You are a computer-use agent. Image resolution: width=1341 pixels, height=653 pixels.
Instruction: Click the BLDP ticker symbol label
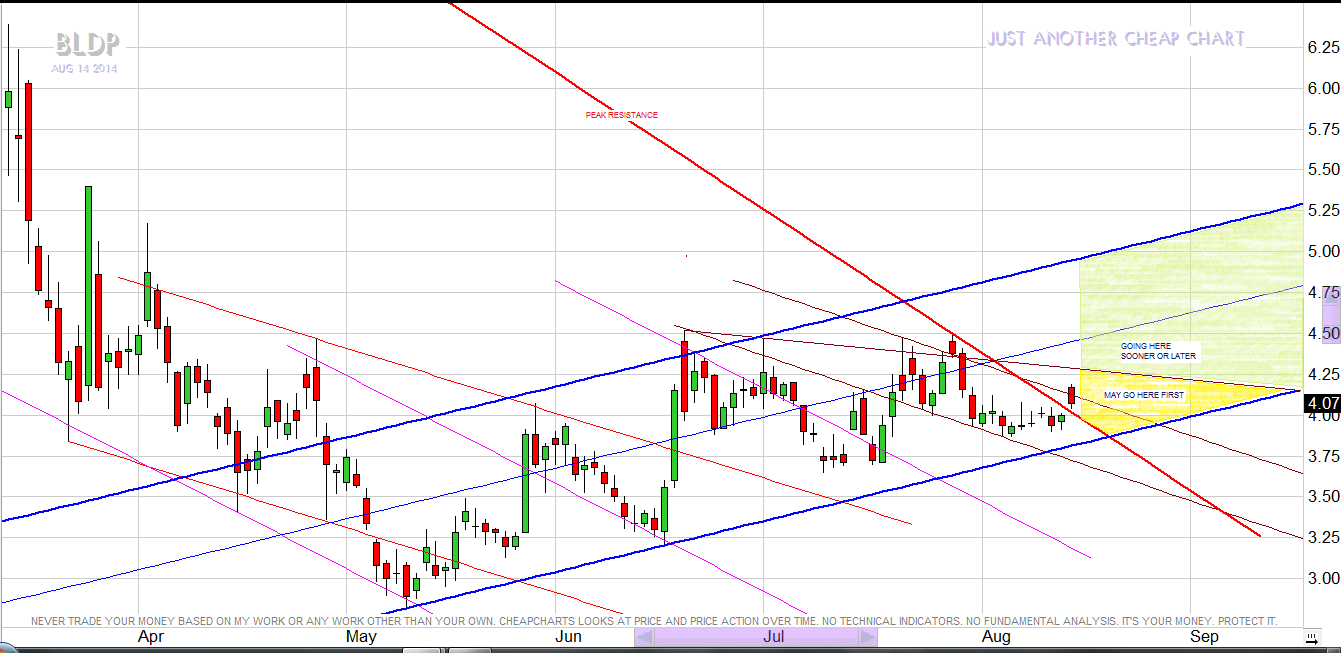click(x=88, y=44)
